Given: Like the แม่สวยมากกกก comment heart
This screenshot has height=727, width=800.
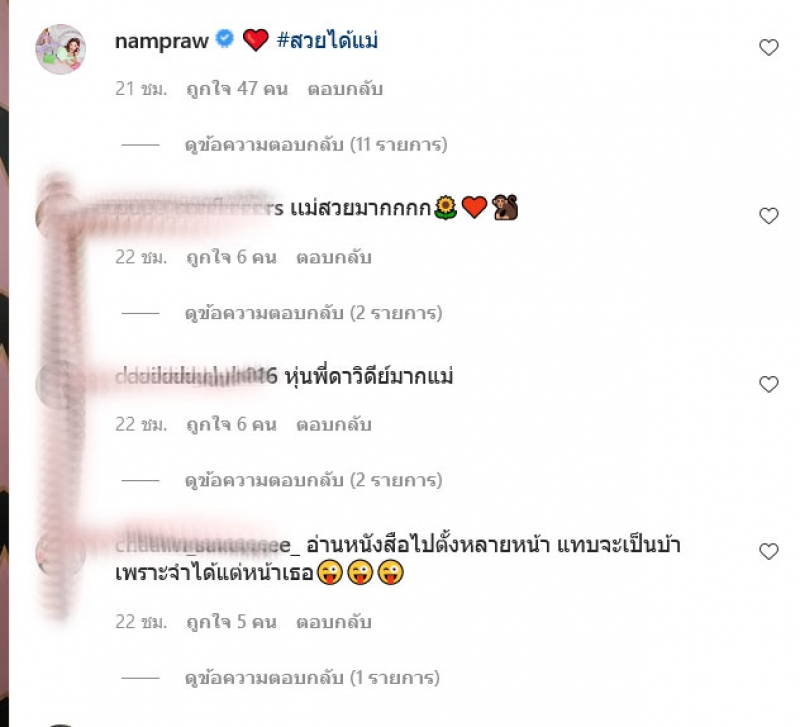Looking at the screenshot, I should (x=768, y=216).
